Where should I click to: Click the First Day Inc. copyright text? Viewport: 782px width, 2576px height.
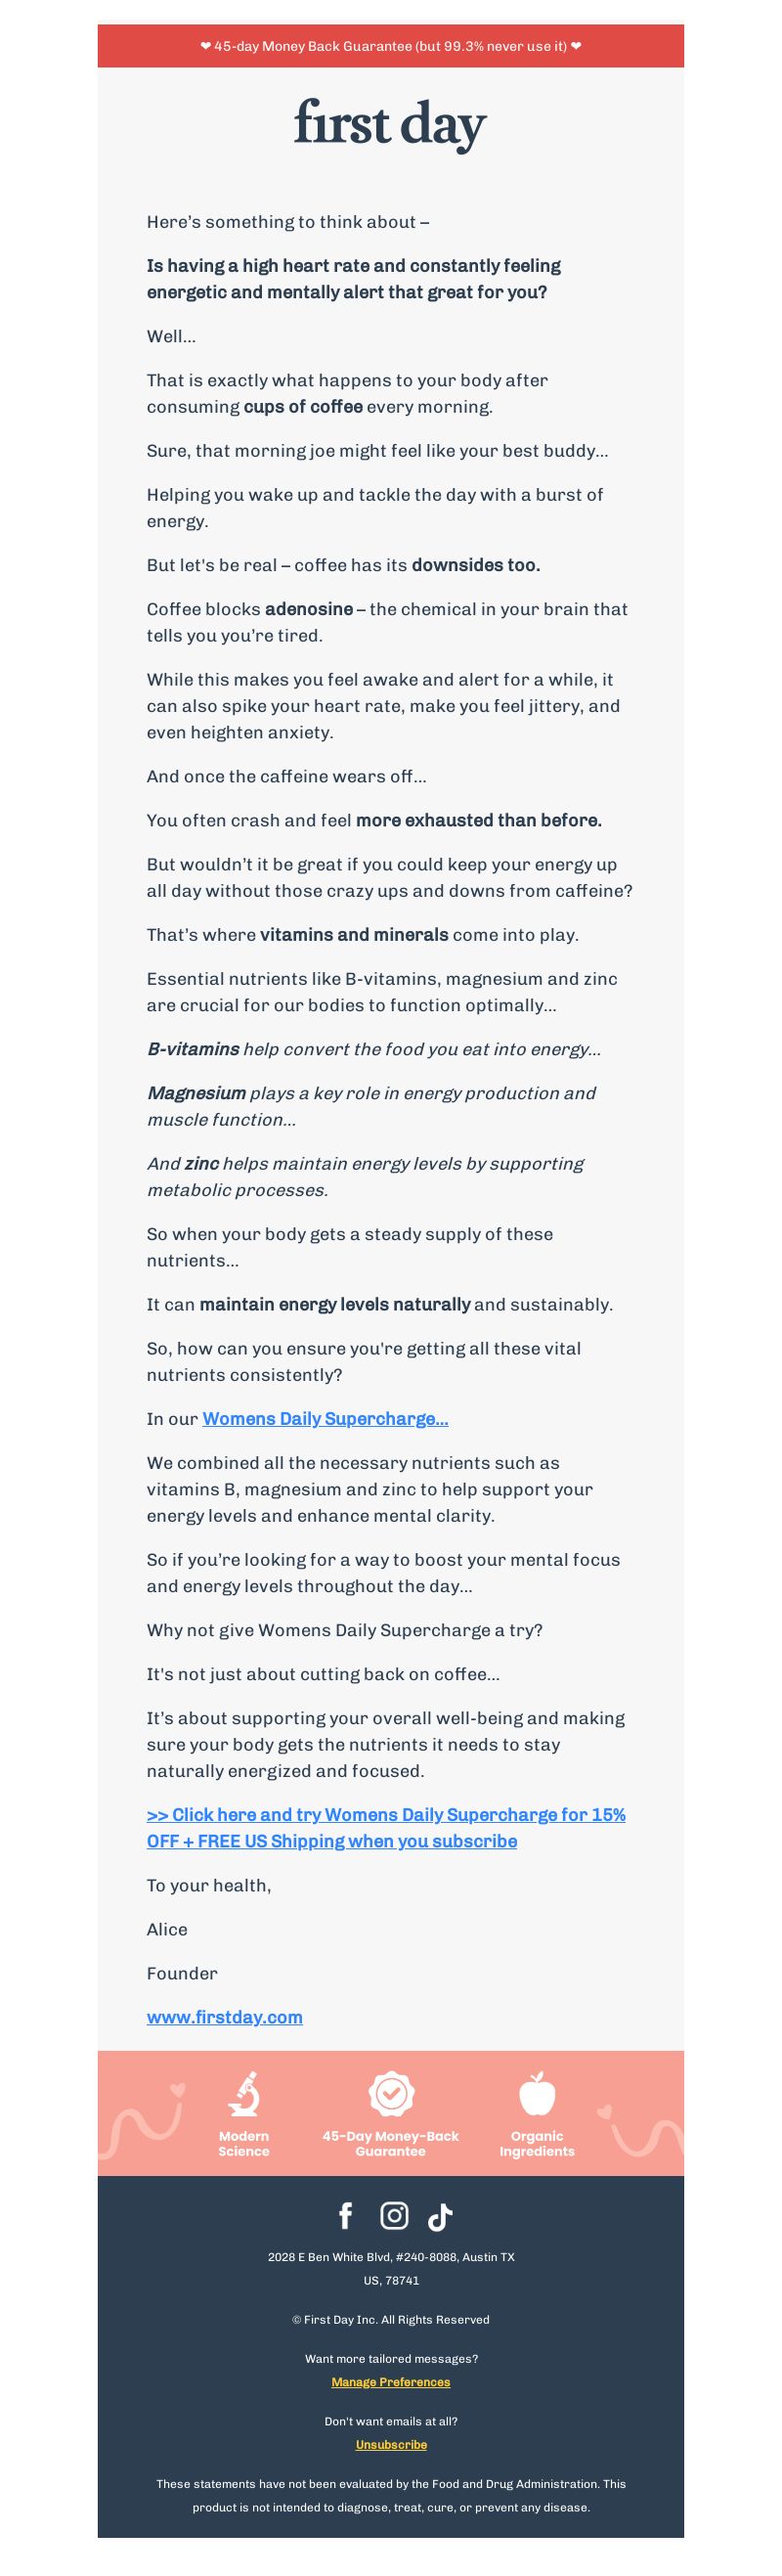(391, 2319)
